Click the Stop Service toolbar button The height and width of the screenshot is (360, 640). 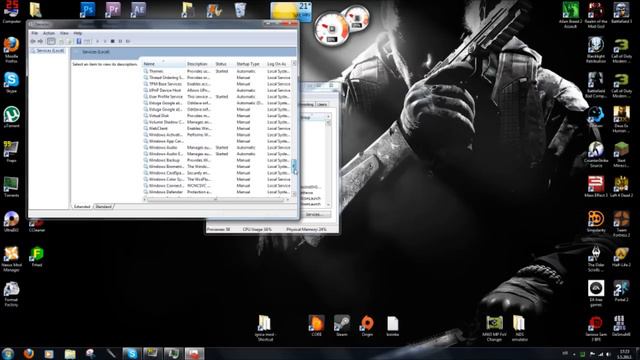113,41
